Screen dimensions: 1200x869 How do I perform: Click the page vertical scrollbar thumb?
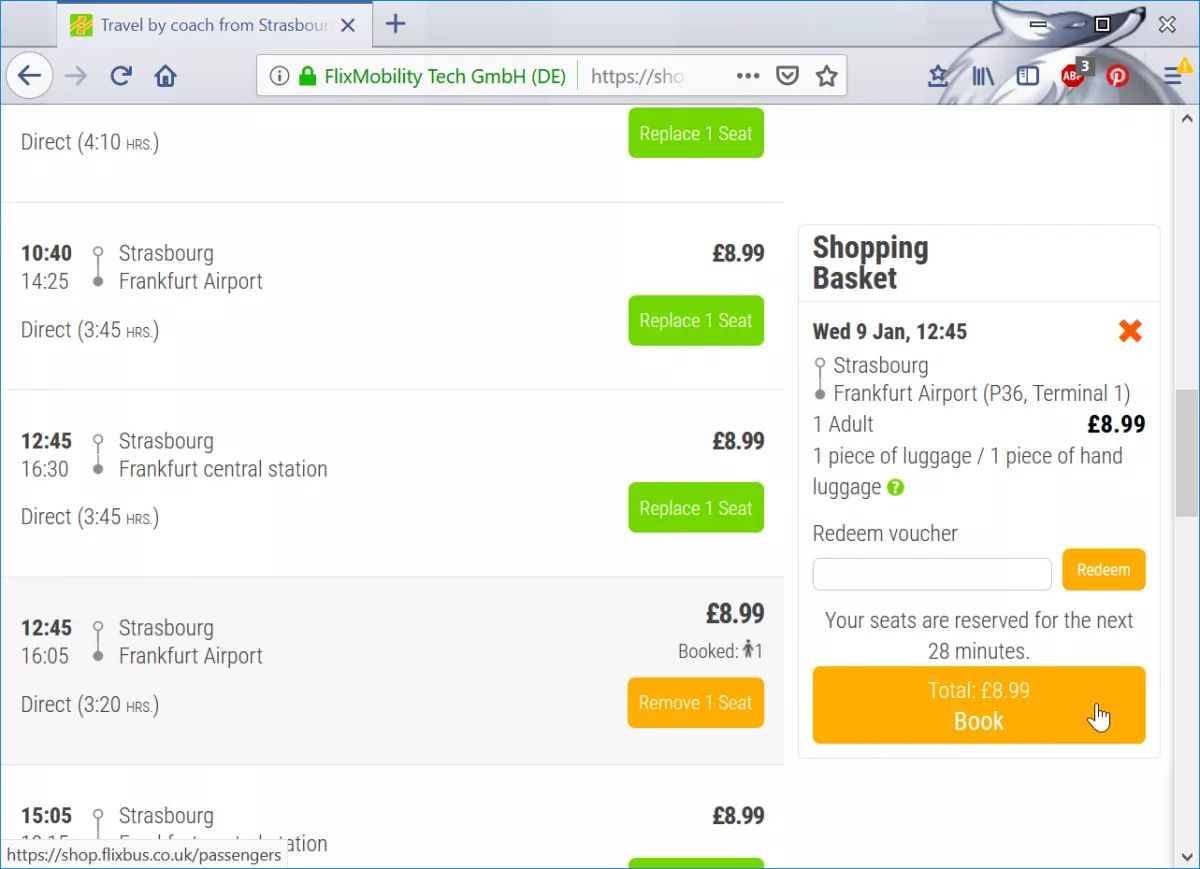tap(1186, 452)
